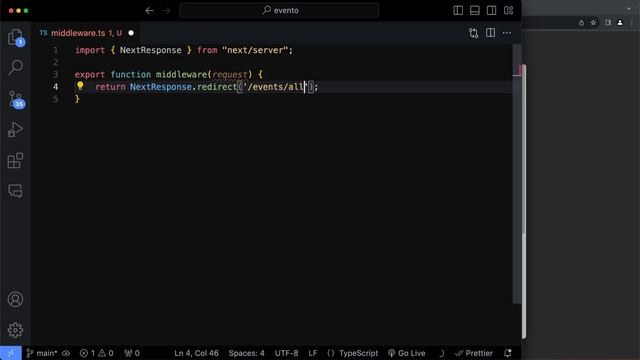The height and width of the screenshot is (360, 640).
Task: Publish changes with cloud sync icon
Action: pos(66,353)
